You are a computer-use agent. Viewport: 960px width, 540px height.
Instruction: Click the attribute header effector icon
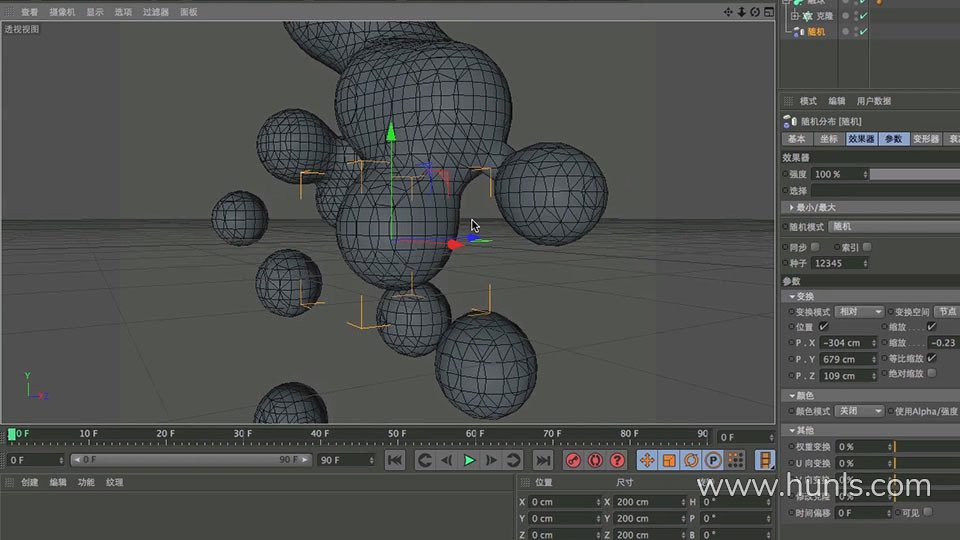coord(790,121)
